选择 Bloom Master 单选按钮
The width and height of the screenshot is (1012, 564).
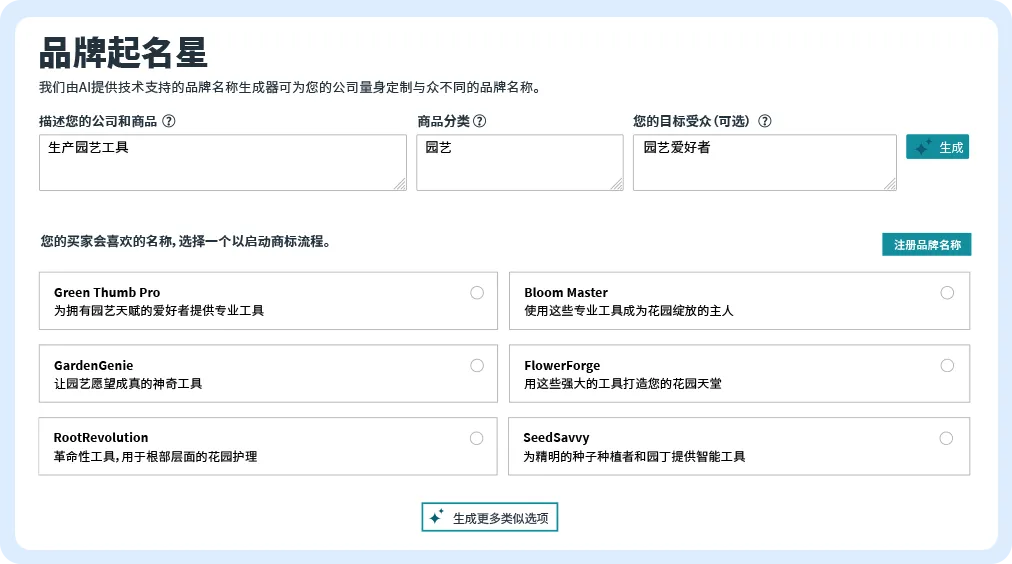tap(947, 292)
